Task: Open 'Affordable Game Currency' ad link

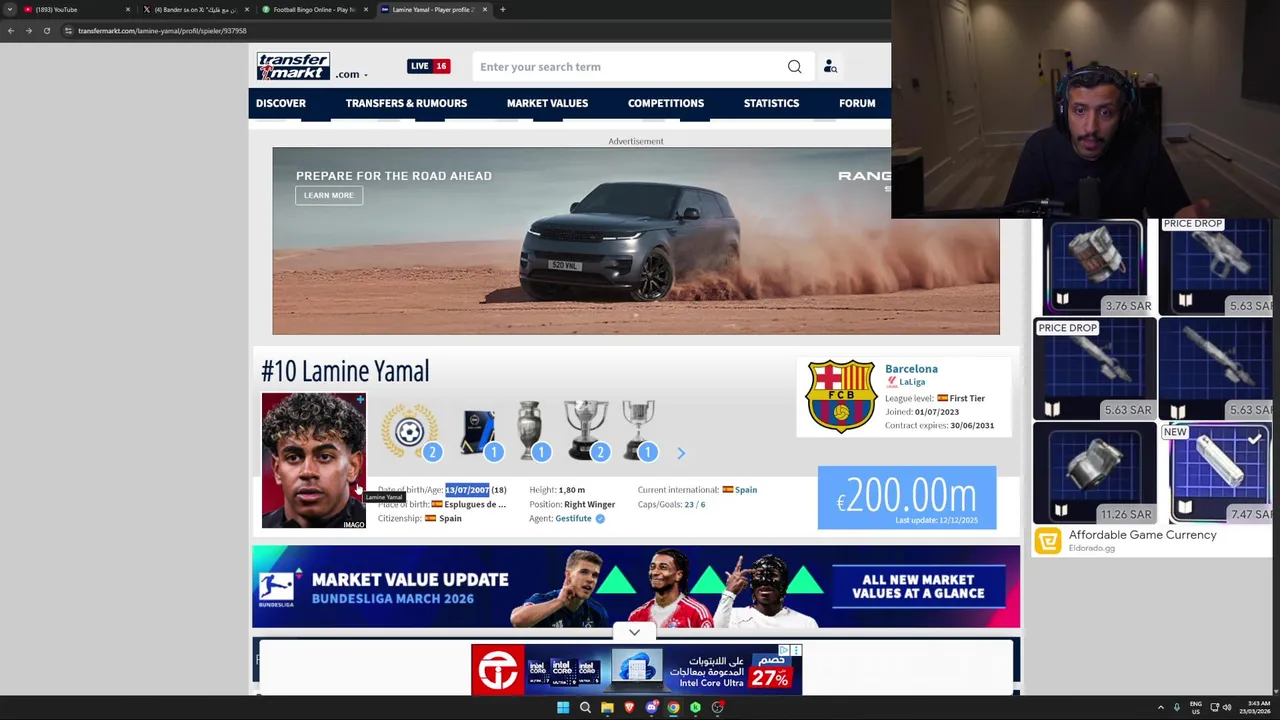Action: [1142, 535]
